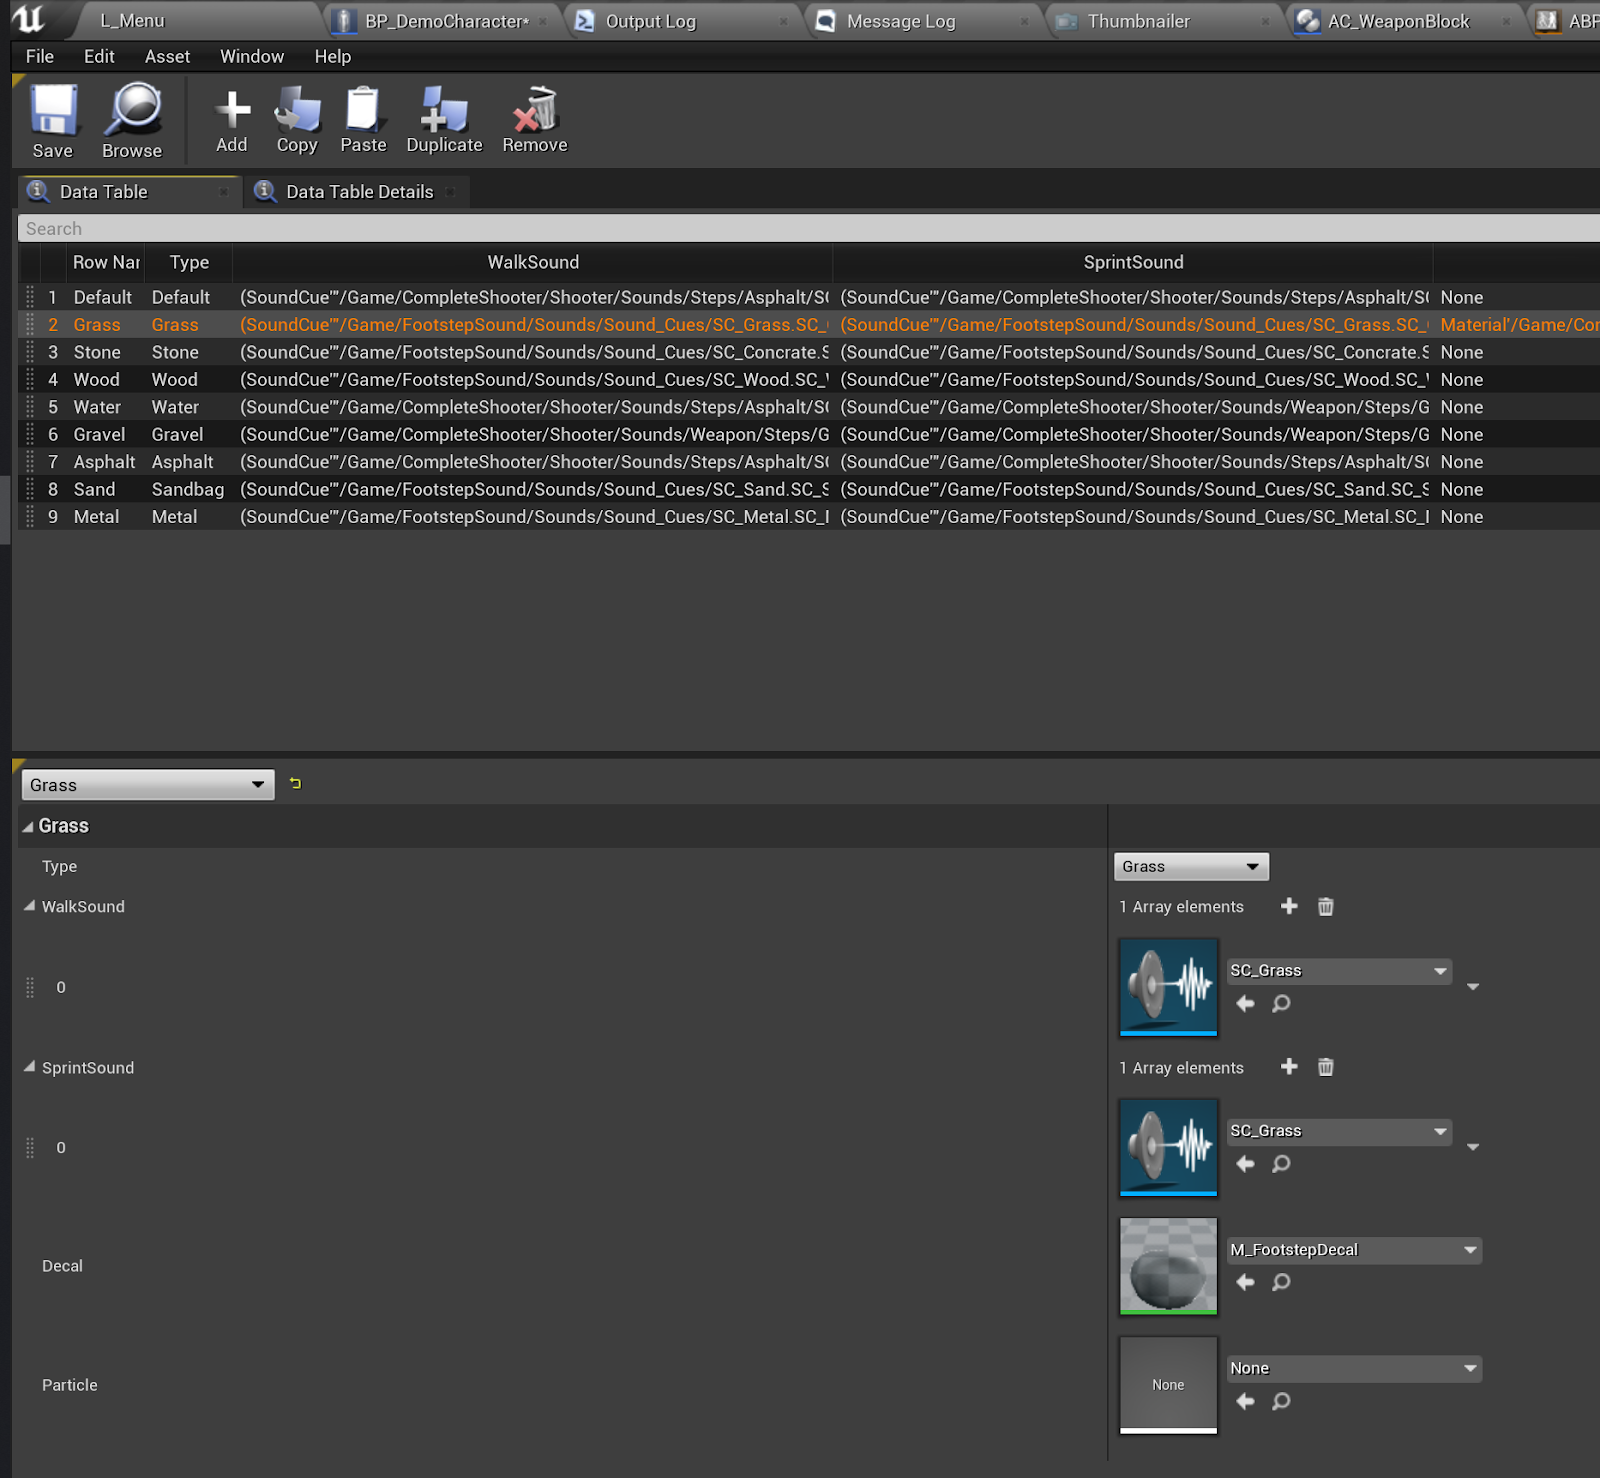Add an element to the SprintSound array
Viewport: 1600px width, 1478px height.
[x=1289, y=1067]
